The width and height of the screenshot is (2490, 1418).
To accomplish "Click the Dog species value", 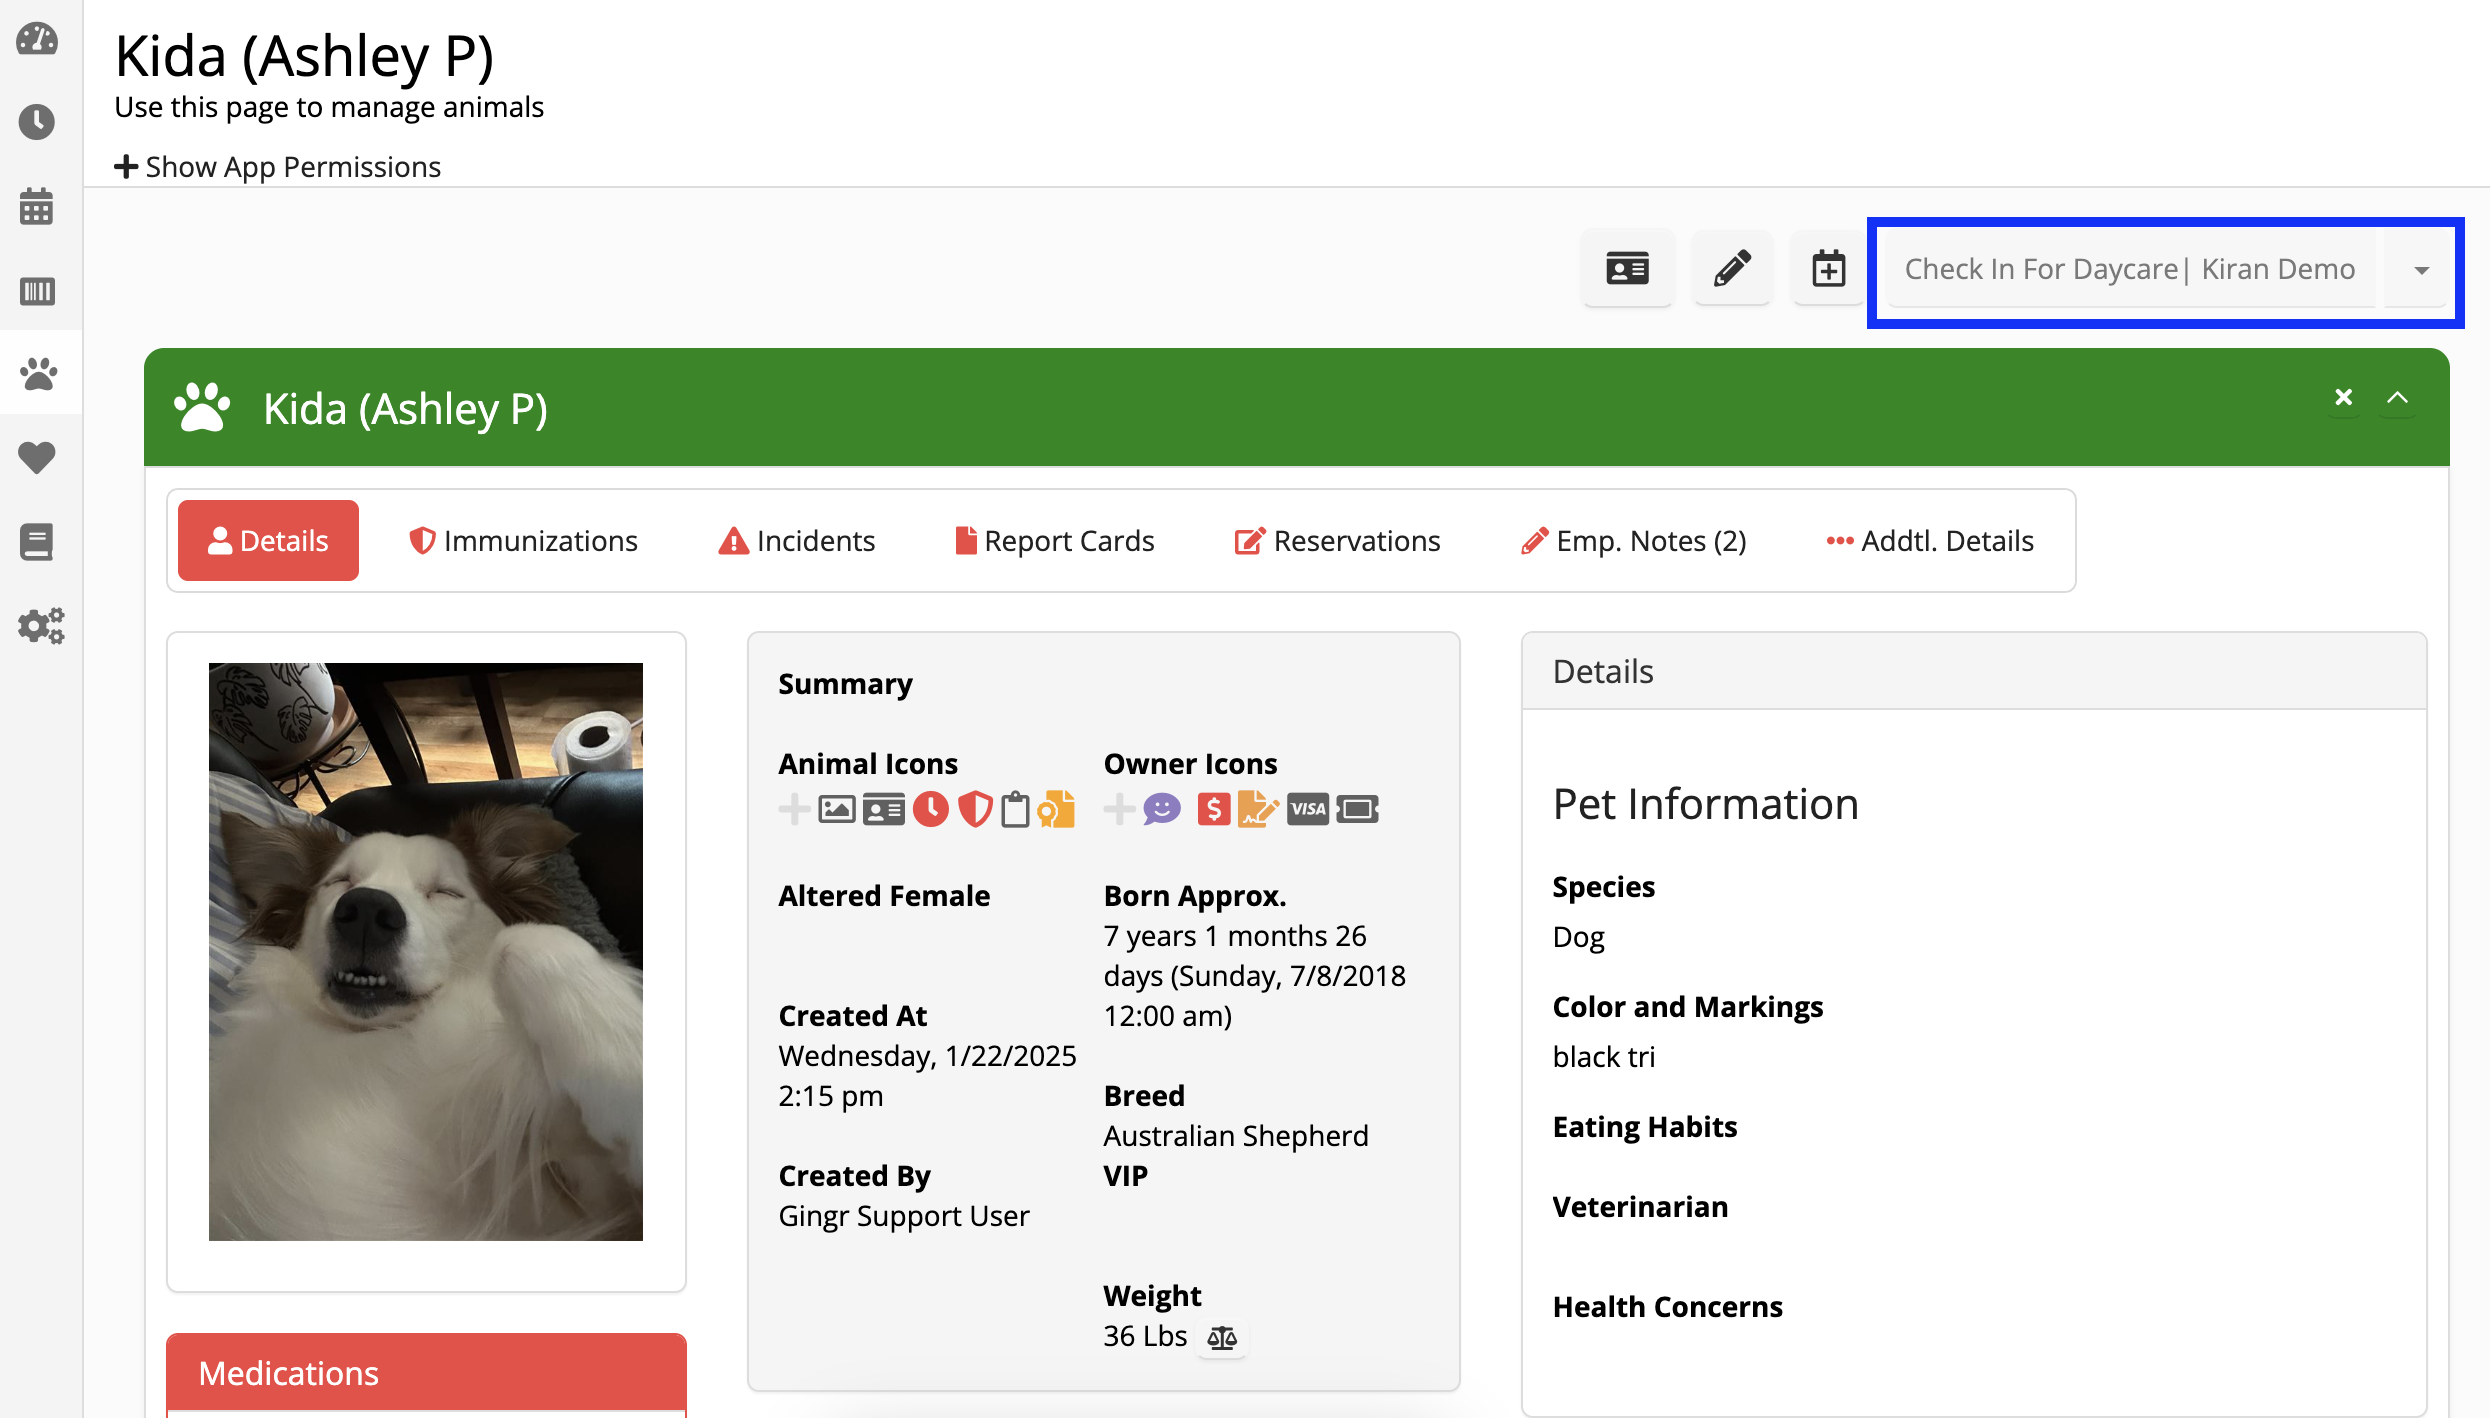I will tap(1579, 937).
